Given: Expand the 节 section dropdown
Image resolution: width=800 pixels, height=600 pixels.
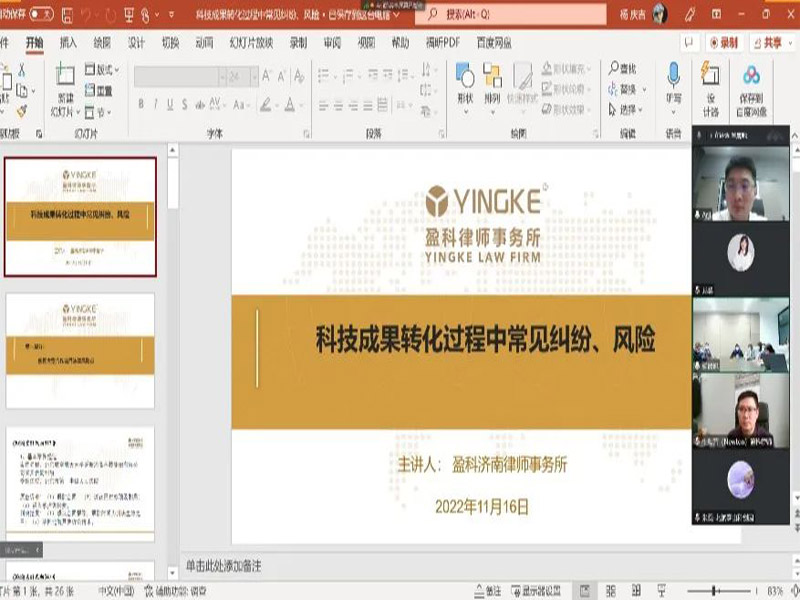Looking at the screenshot, I should tap(109, 112).
